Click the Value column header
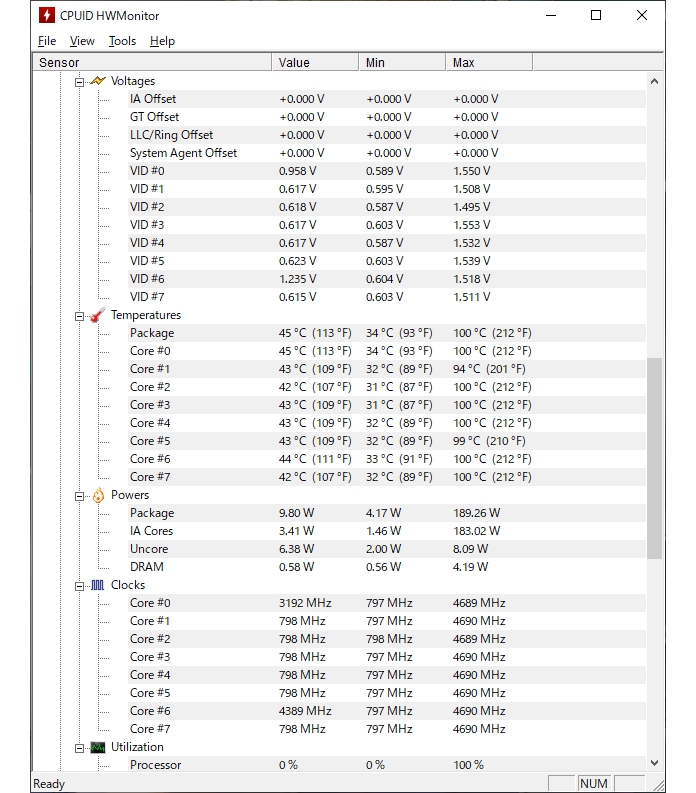Image resolution: width=696 pixels, height=793 pixels. point(316,62)
